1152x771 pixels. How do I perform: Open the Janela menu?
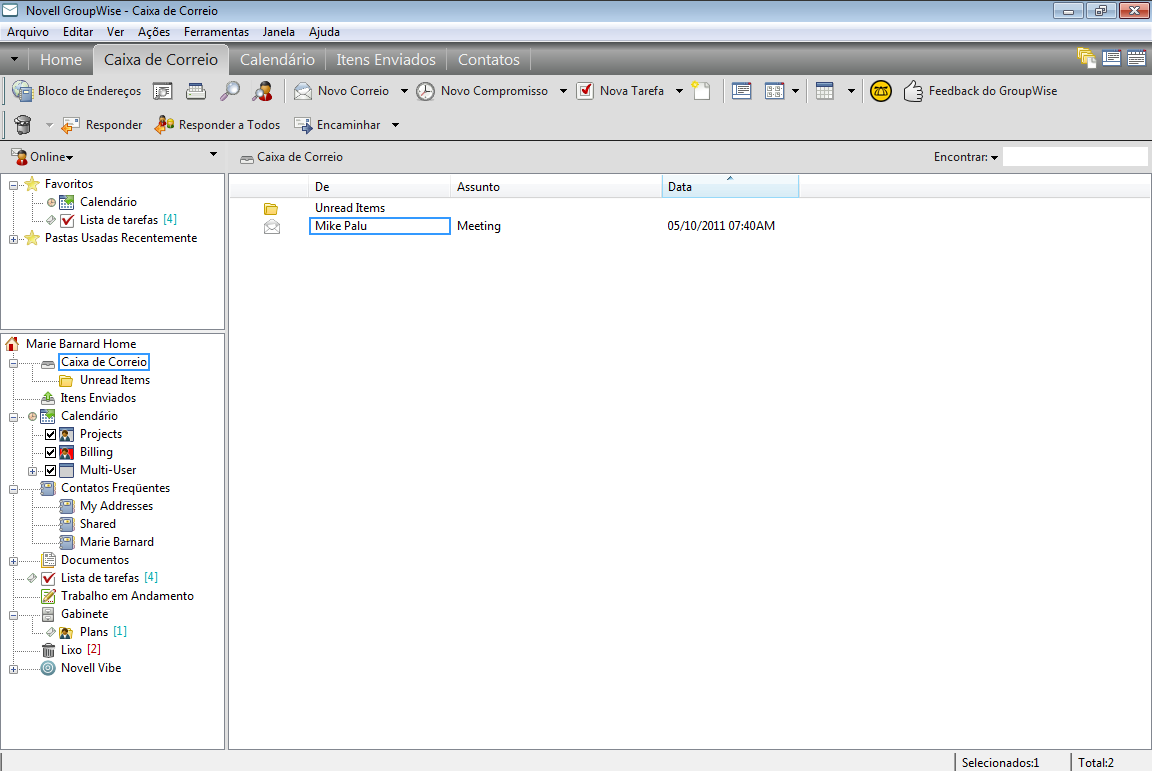point(278,32)
